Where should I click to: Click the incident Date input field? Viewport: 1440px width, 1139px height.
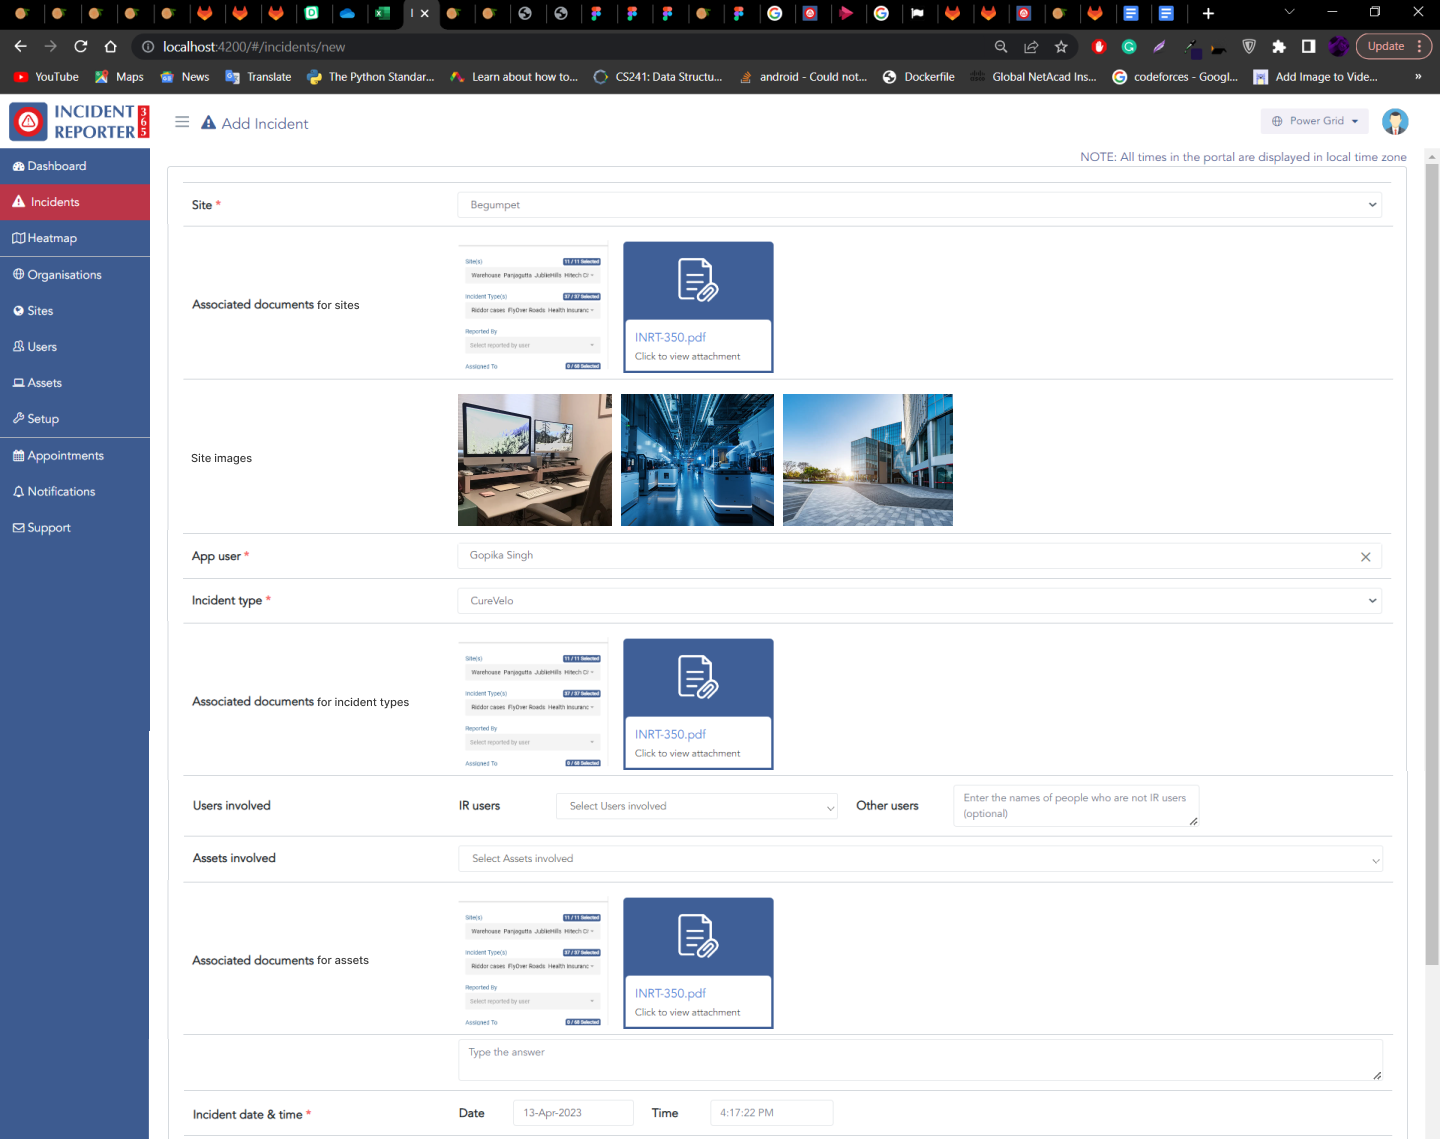(573, 1113)
